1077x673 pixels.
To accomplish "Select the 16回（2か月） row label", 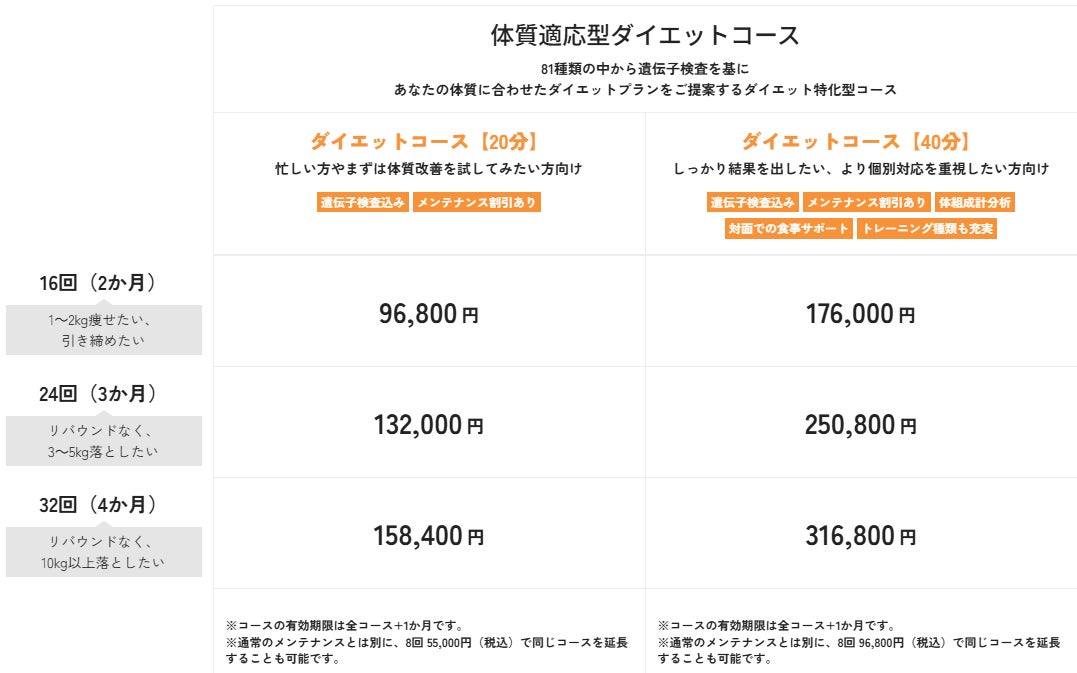I will tap(97, 283).
